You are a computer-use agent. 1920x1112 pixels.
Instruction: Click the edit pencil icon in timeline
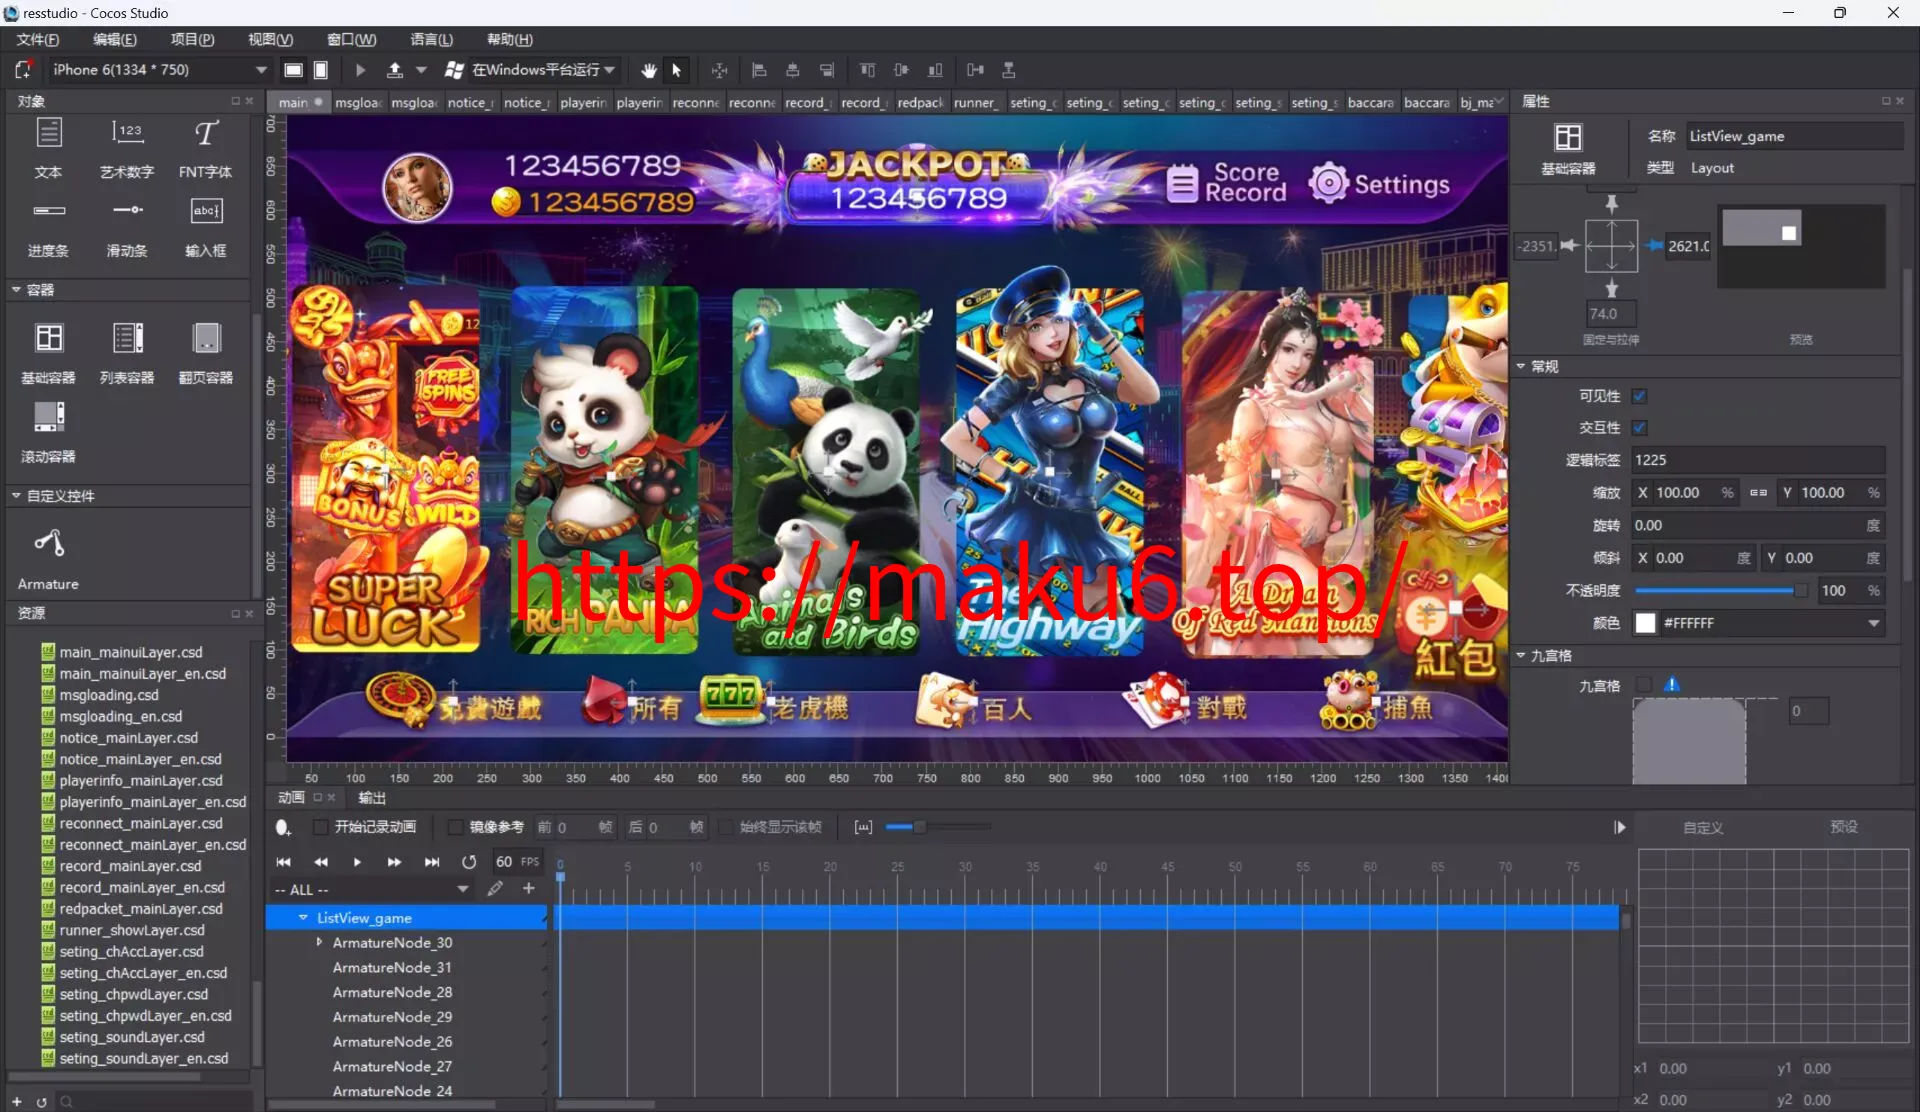(x=495, y=889)
